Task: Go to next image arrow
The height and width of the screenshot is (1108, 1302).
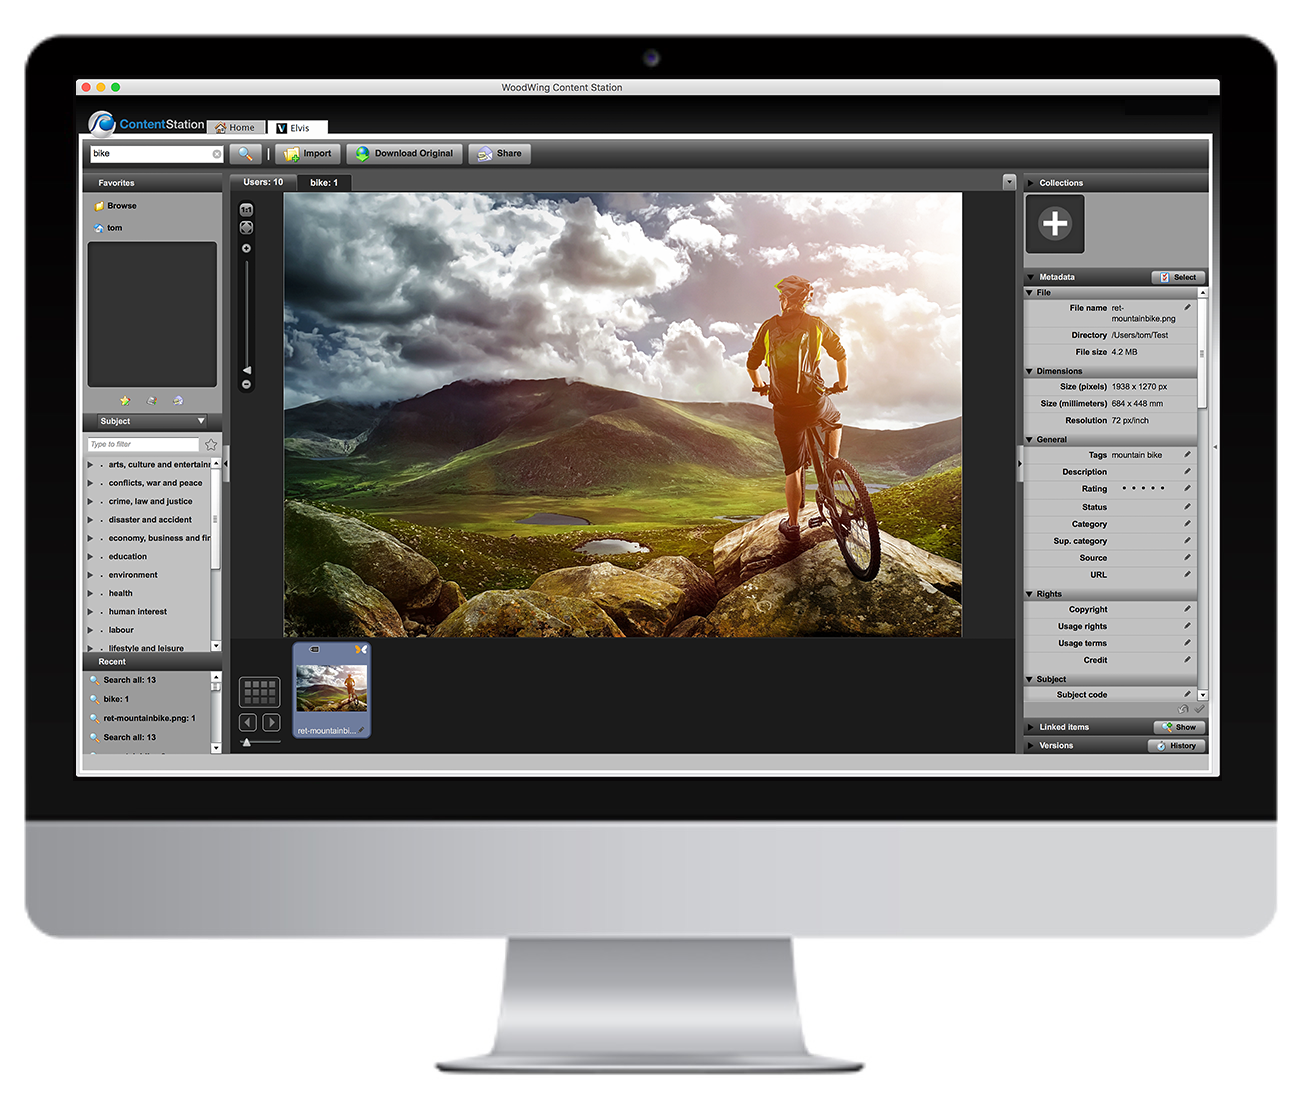Action: click(271, 722)
